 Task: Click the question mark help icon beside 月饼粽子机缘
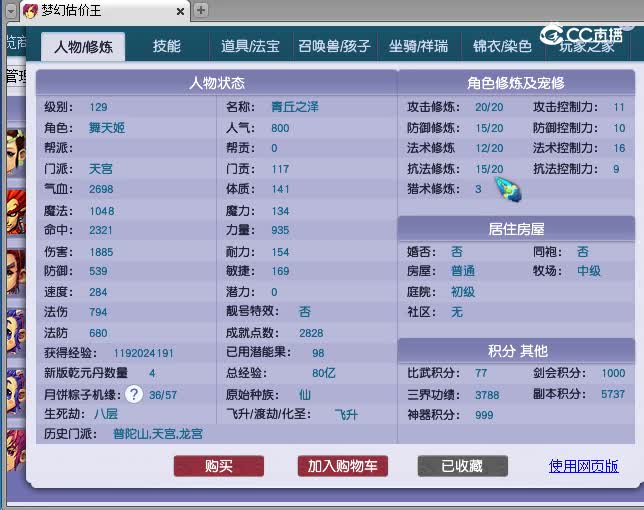tap(134, 394)
